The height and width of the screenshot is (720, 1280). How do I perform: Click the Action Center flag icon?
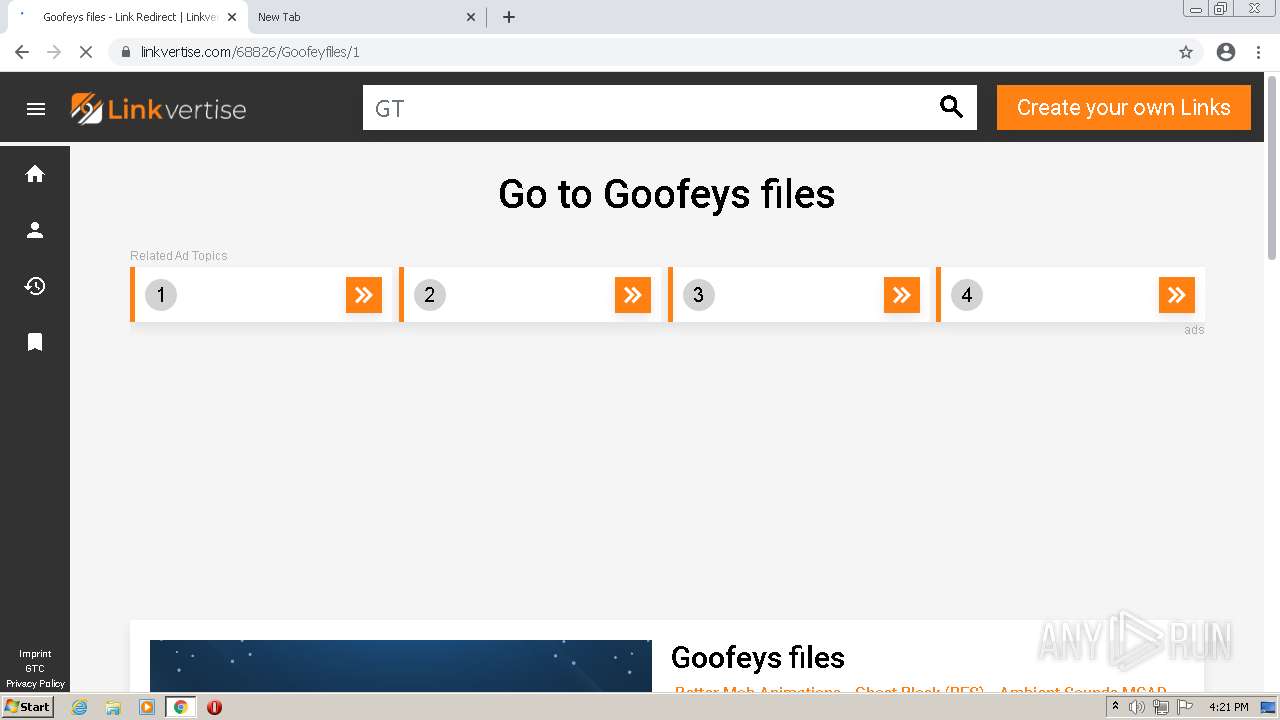point(1185,707)
